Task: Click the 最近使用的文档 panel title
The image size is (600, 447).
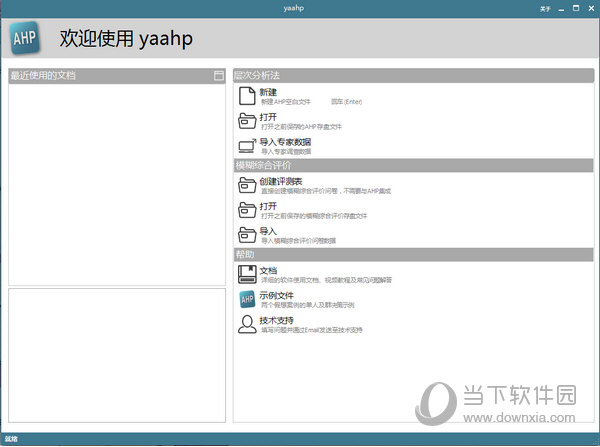Action: [43, 75]
